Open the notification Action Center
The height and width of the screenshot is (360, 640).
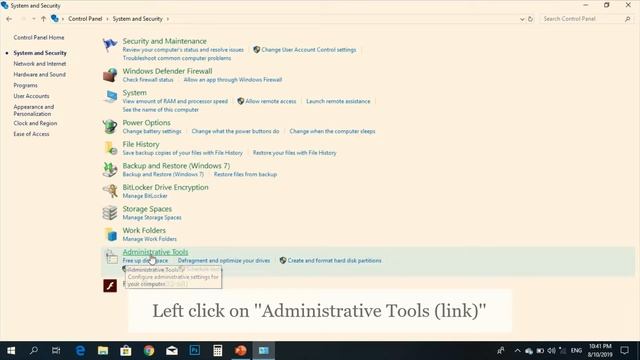624,351
